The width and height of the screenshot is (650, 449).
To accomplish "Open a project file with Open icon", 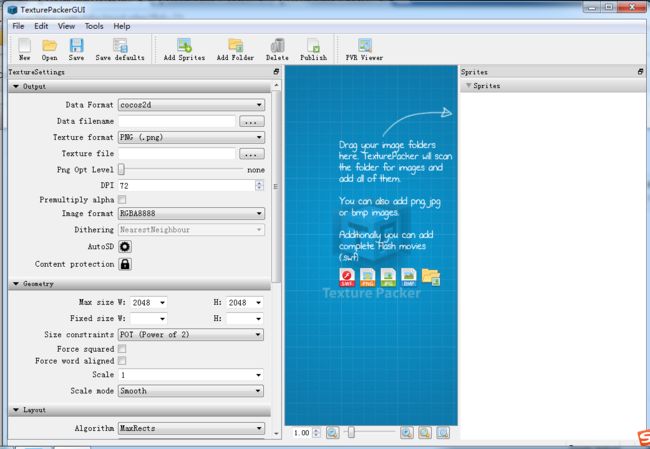I will point(49,49).
